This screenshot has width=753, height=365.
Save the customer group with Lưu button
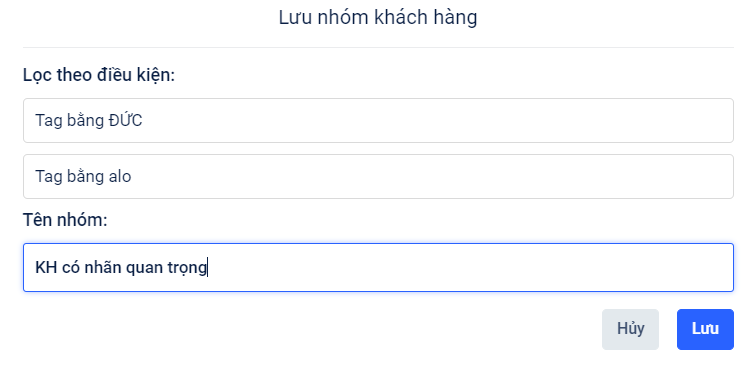click(705, 329)
